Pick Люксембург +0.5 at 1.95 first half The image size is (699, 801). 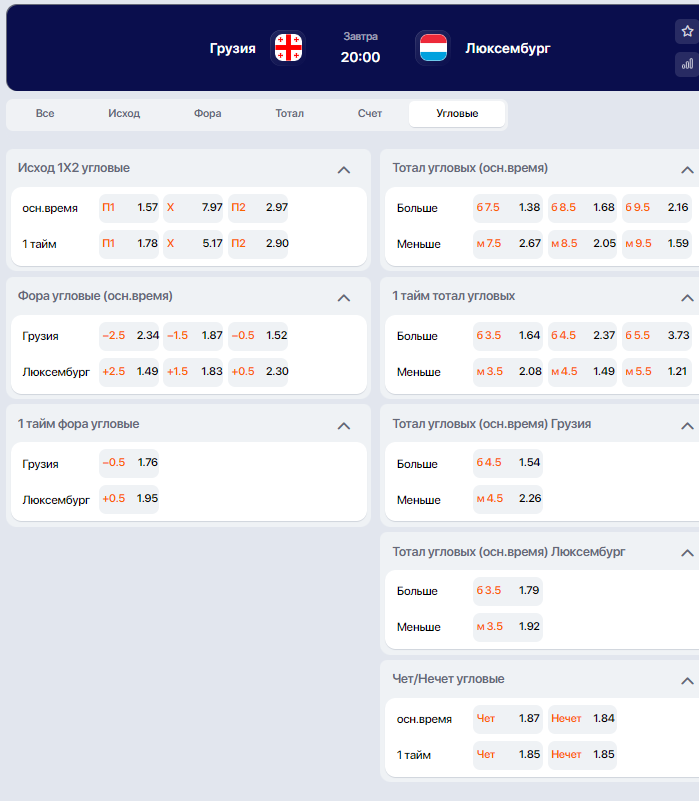(129, 499)
